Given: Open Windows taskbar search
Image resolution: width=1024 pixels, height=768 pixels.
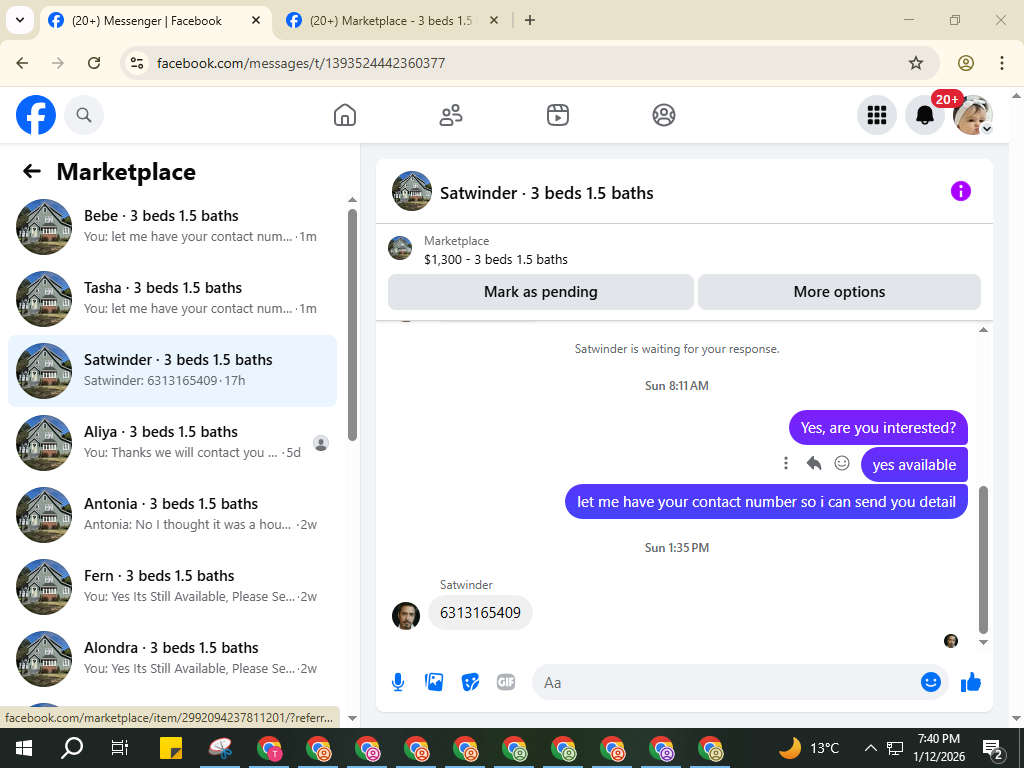Looking at the screenshot, I should [72, 748].
